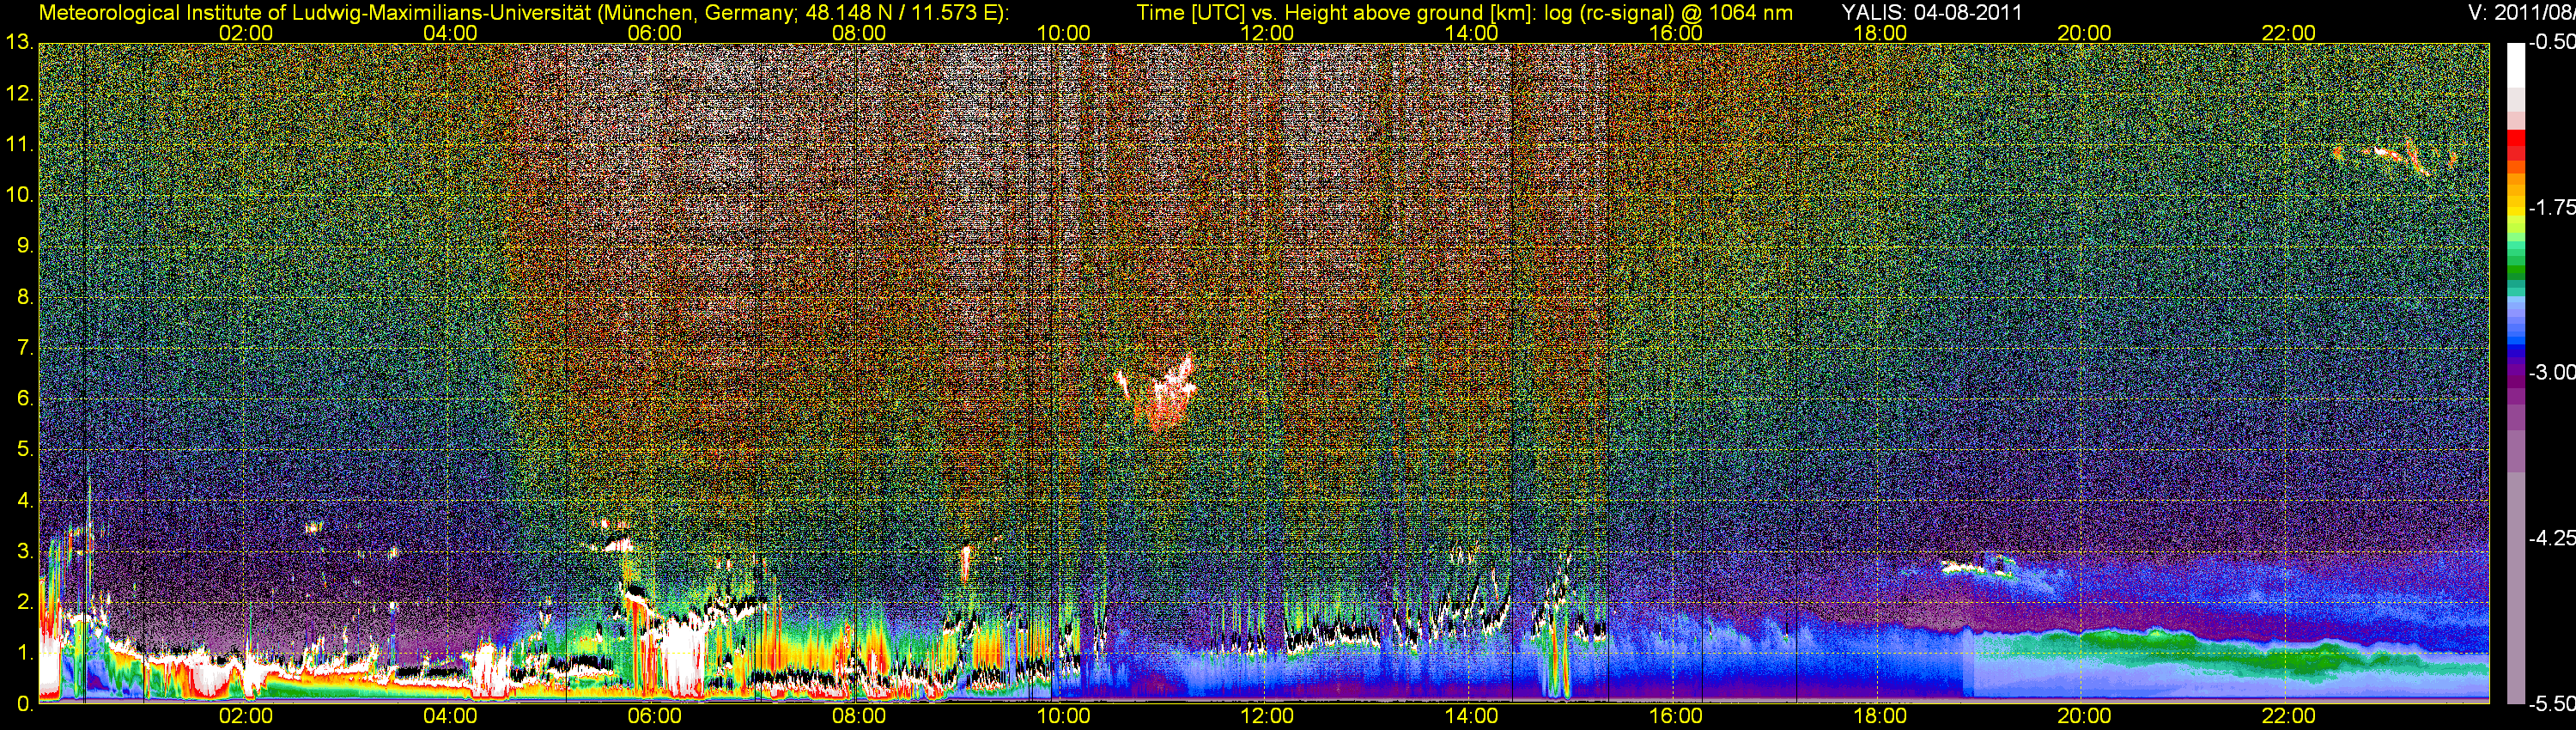Click the 06:00 label on the lower time axis

(x=654, y=716)
